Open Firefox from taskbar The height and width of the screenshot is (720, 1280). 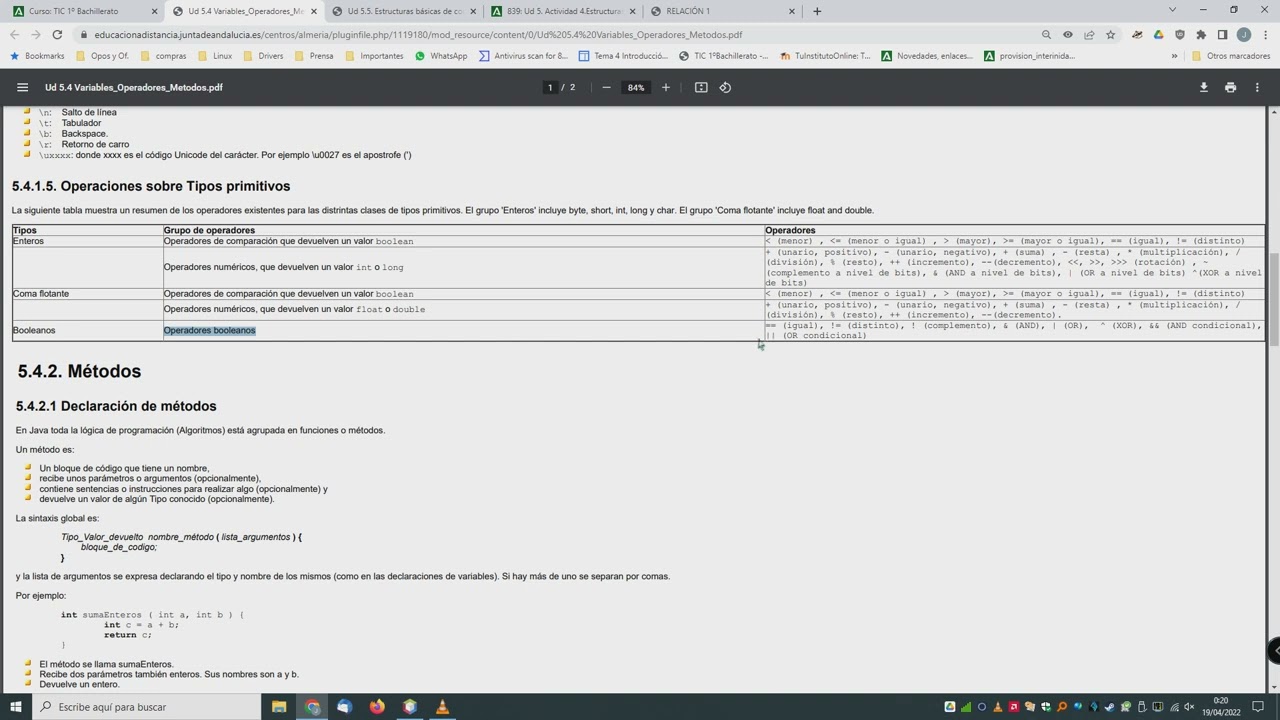pyautogui.click(x=377, y=707)
